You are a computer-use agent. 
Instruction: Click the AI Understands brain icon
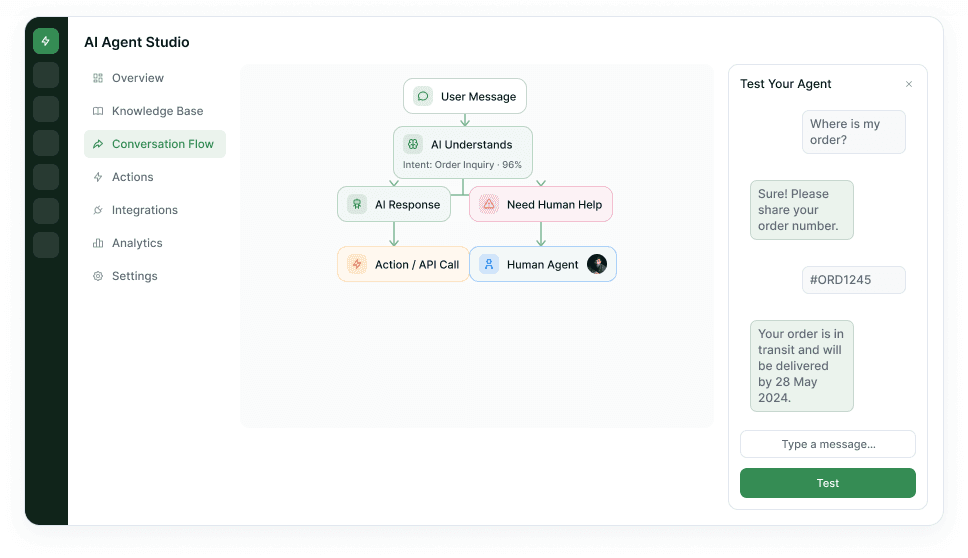[413, 144]
